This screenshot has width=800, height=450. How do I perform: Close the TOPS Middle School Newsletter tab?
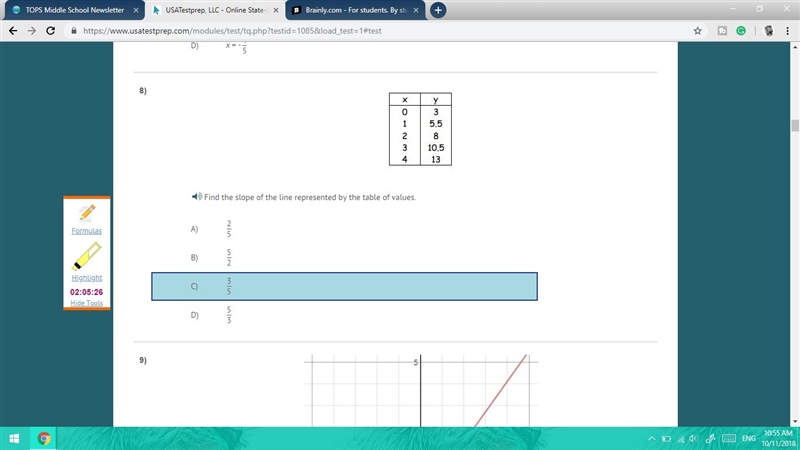pos(136,10)
